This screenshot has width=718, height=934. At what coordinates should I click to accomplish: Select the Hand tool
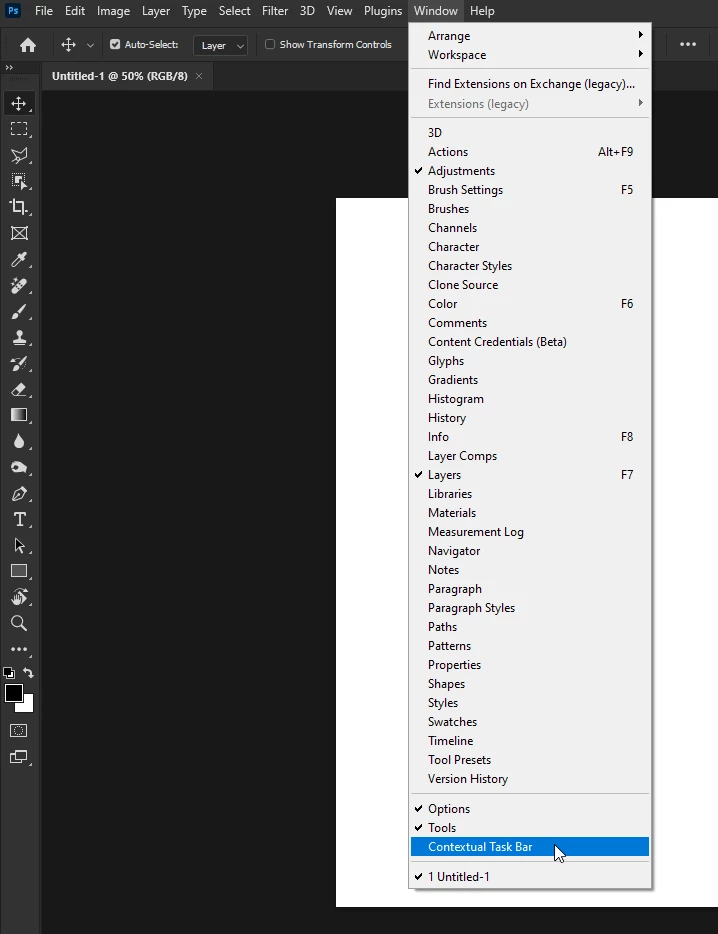tap(19, 597)
